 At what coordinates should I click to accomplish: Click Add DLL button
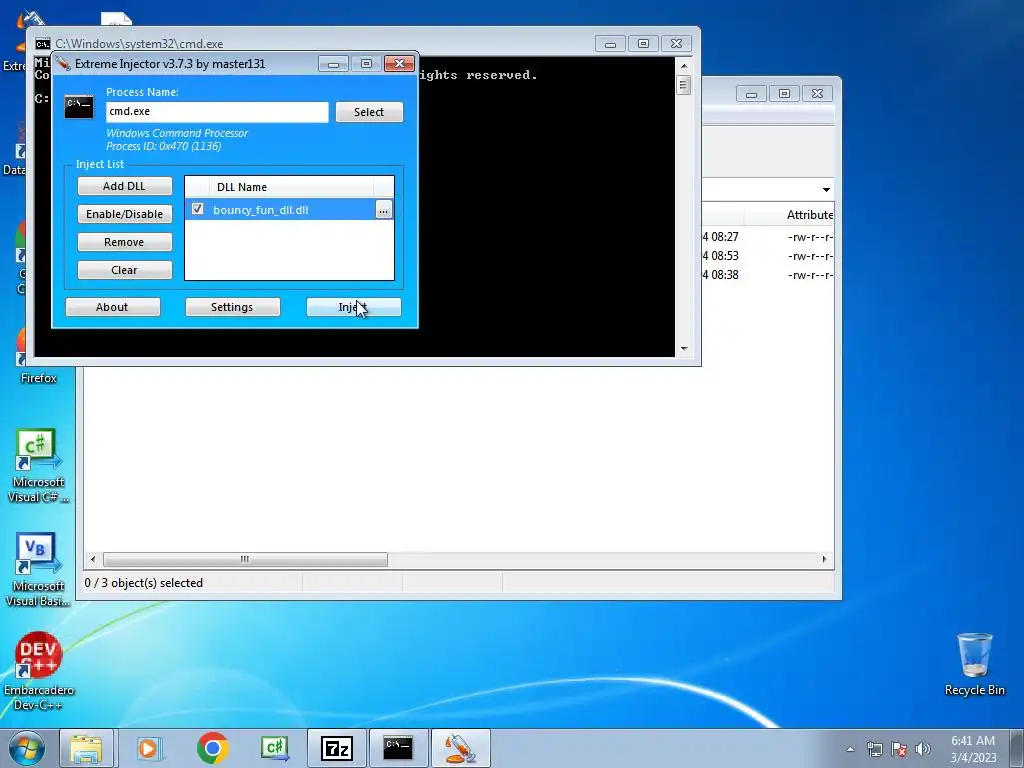125,186
